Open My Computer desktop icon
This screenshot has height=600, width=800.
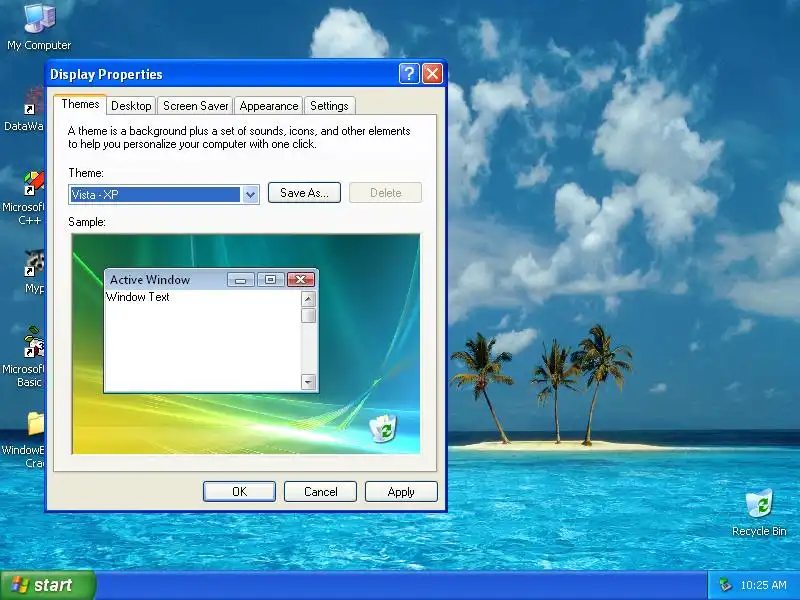pyautogui.click(x=39, y=27)
